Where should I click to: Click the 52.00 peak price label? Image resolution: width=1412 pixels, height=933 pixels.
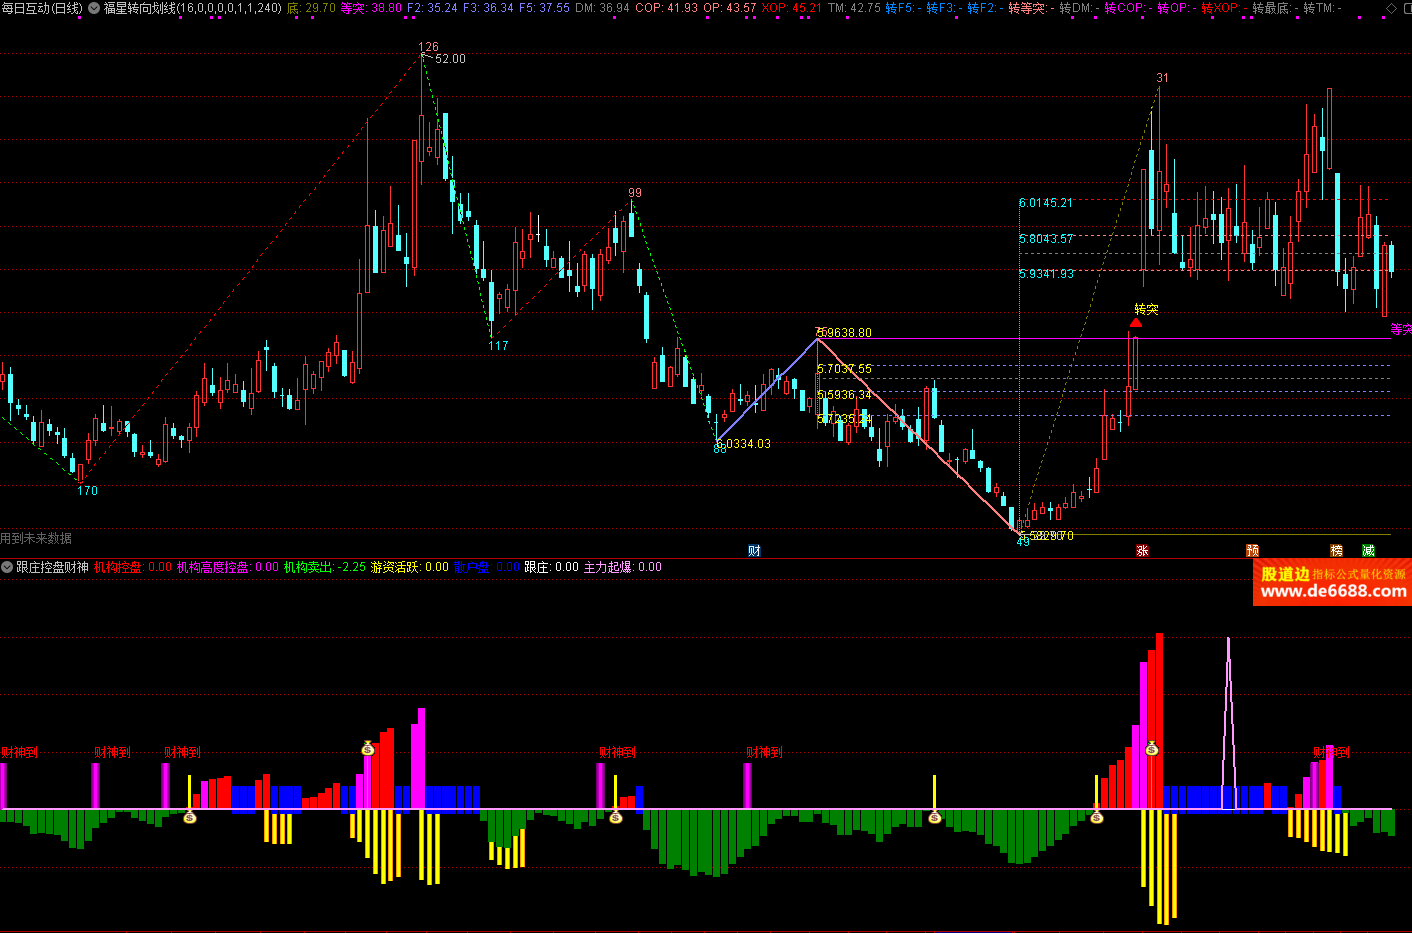tap(450, 59)
